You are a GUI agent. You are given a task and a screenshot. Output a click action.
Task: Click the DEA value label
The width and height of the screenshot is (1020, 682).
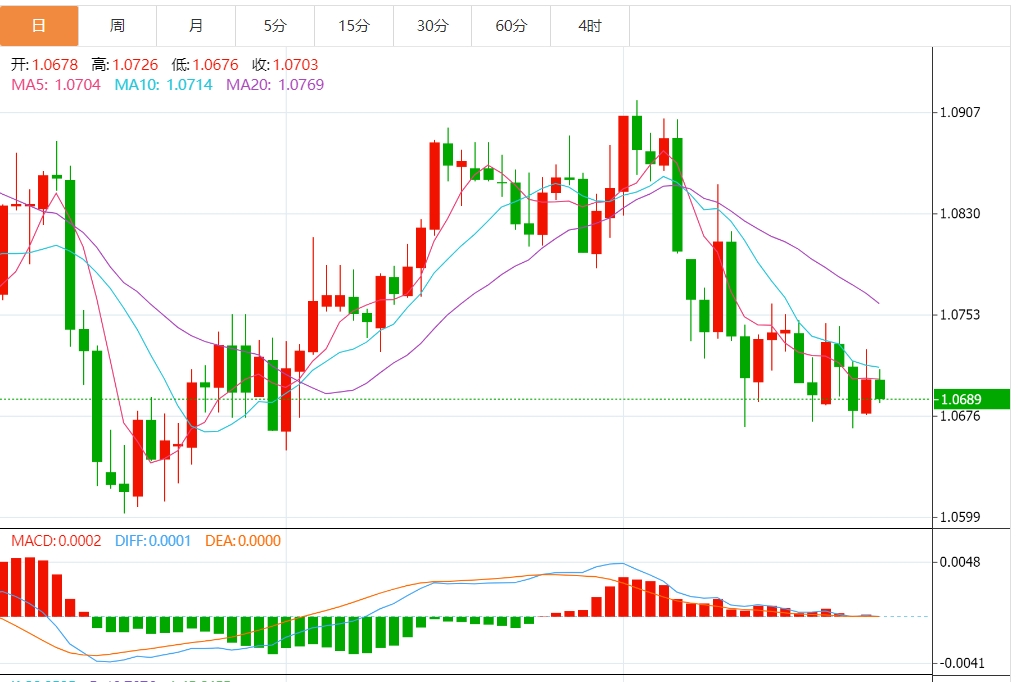(243, 541)
